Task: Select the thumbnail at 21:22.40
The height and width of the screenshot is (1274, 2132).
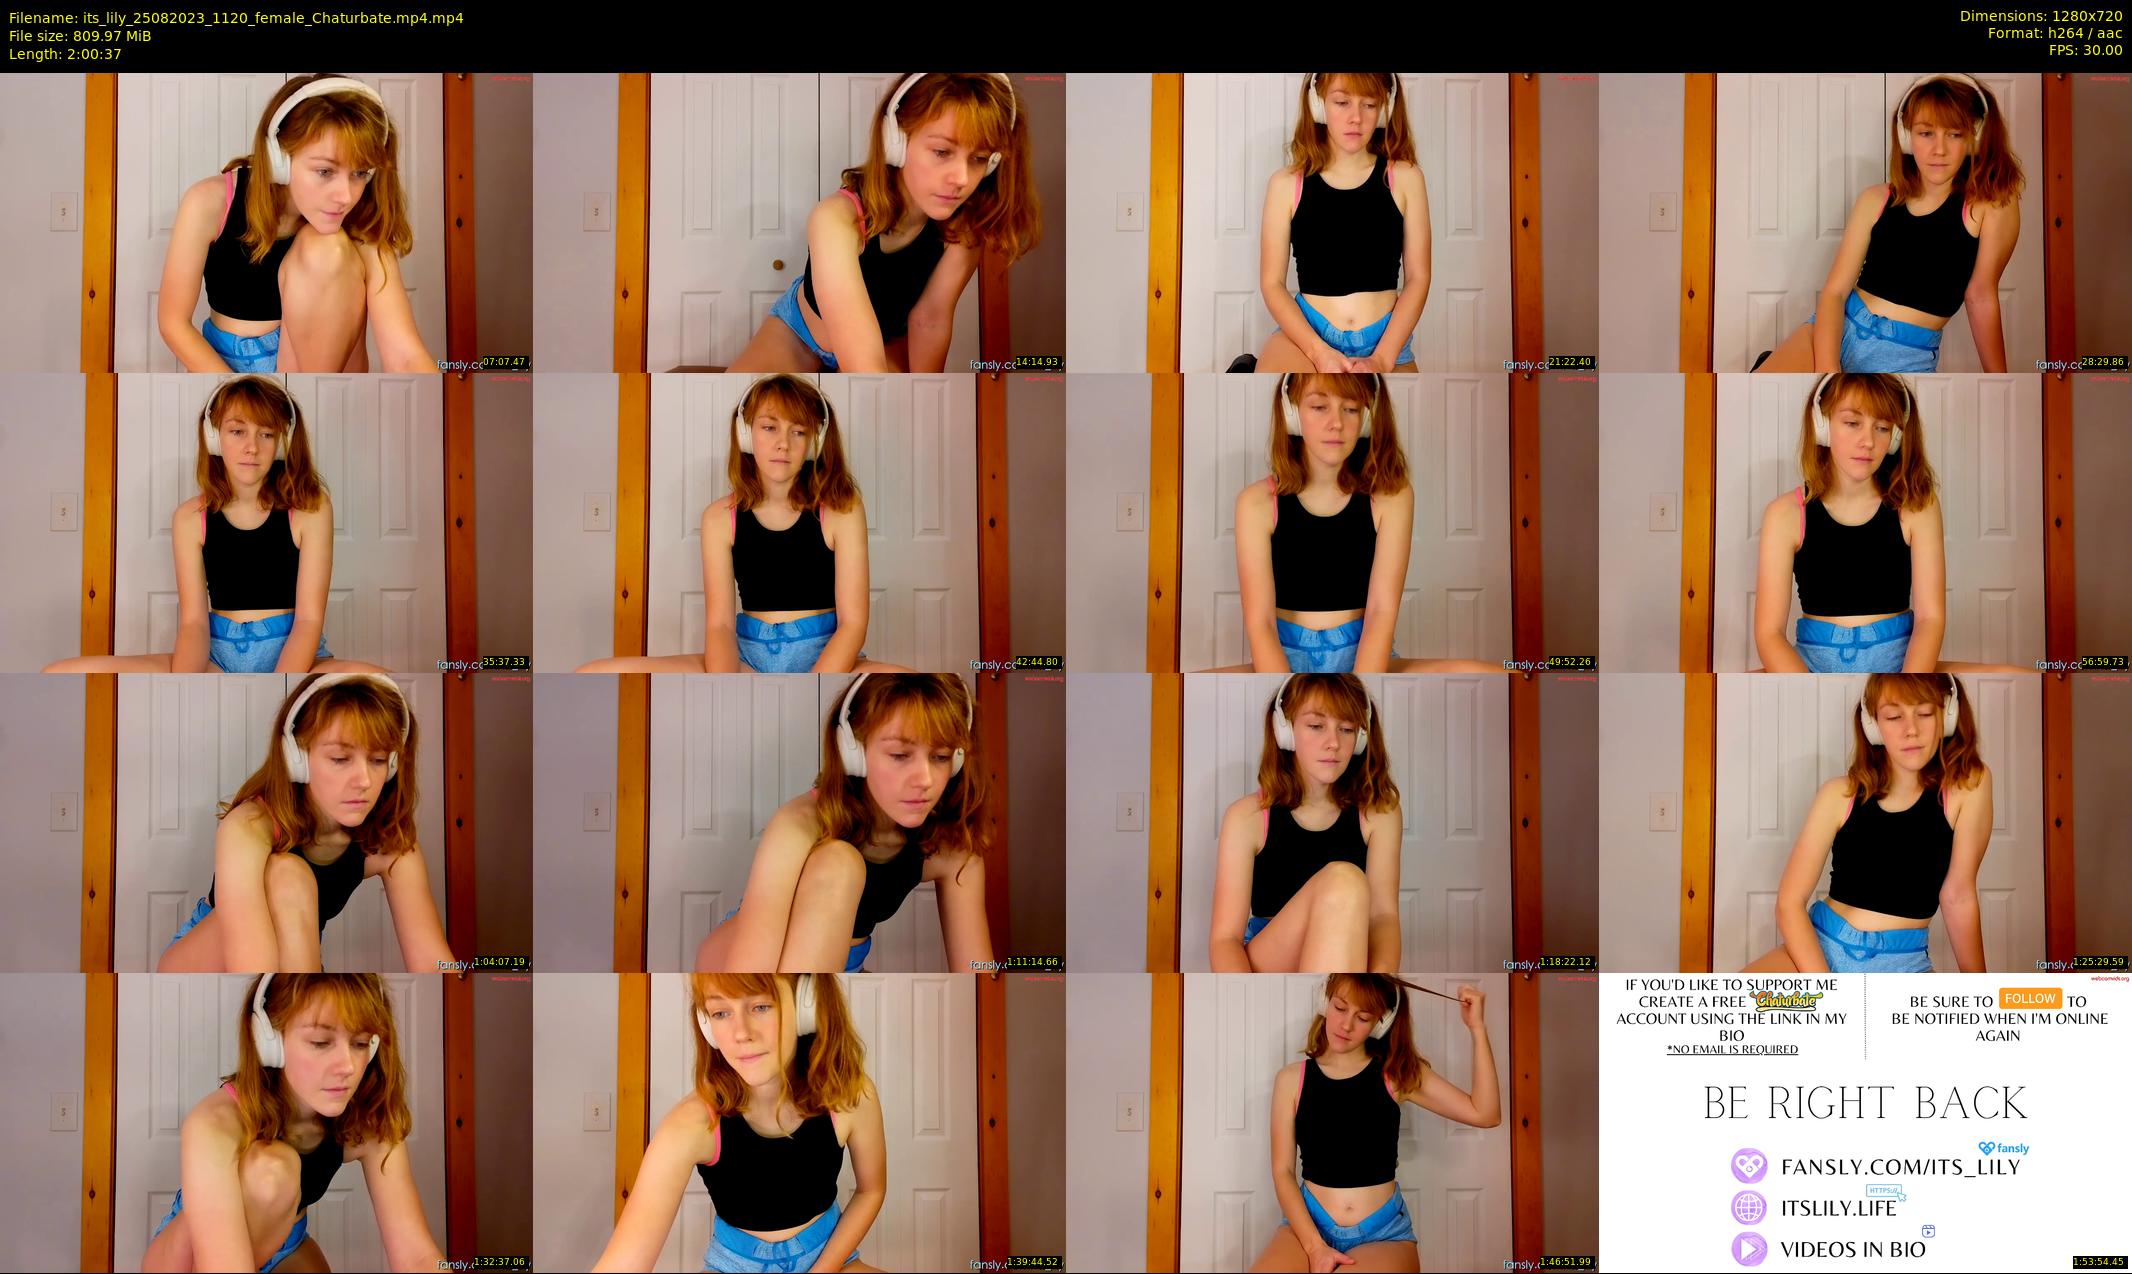Action: click(1332, 222)
